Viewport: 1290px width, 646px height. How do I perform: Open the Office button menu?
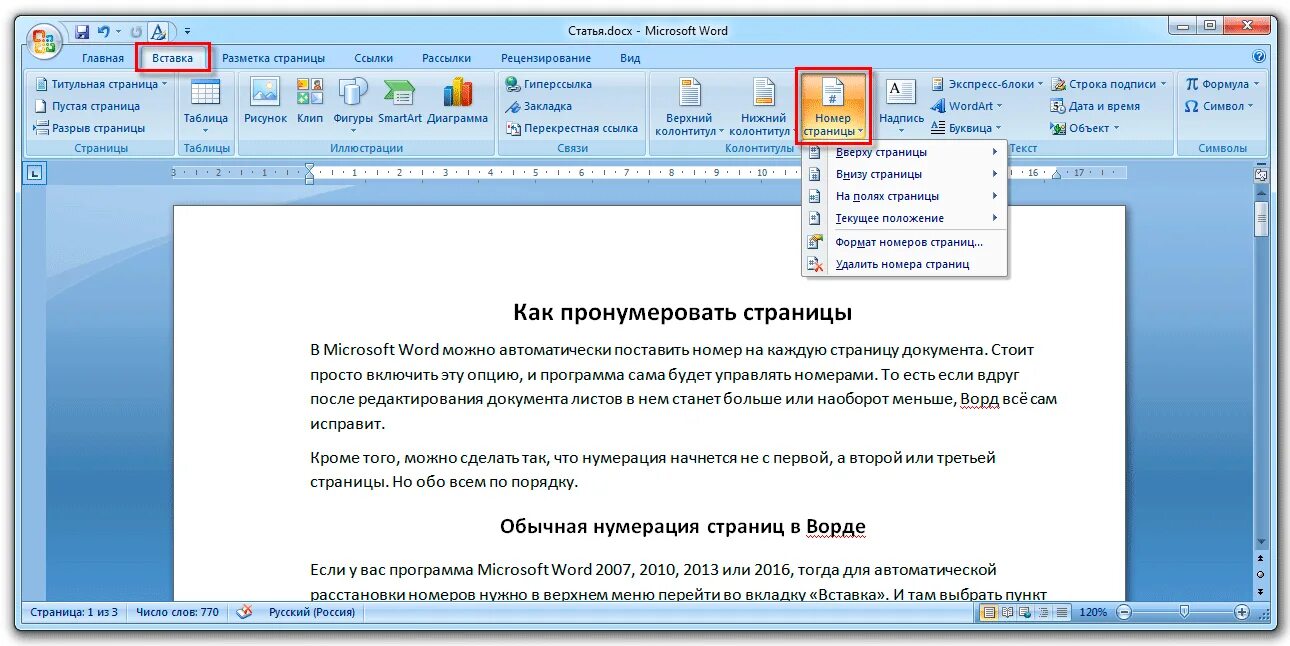point(45,42)
